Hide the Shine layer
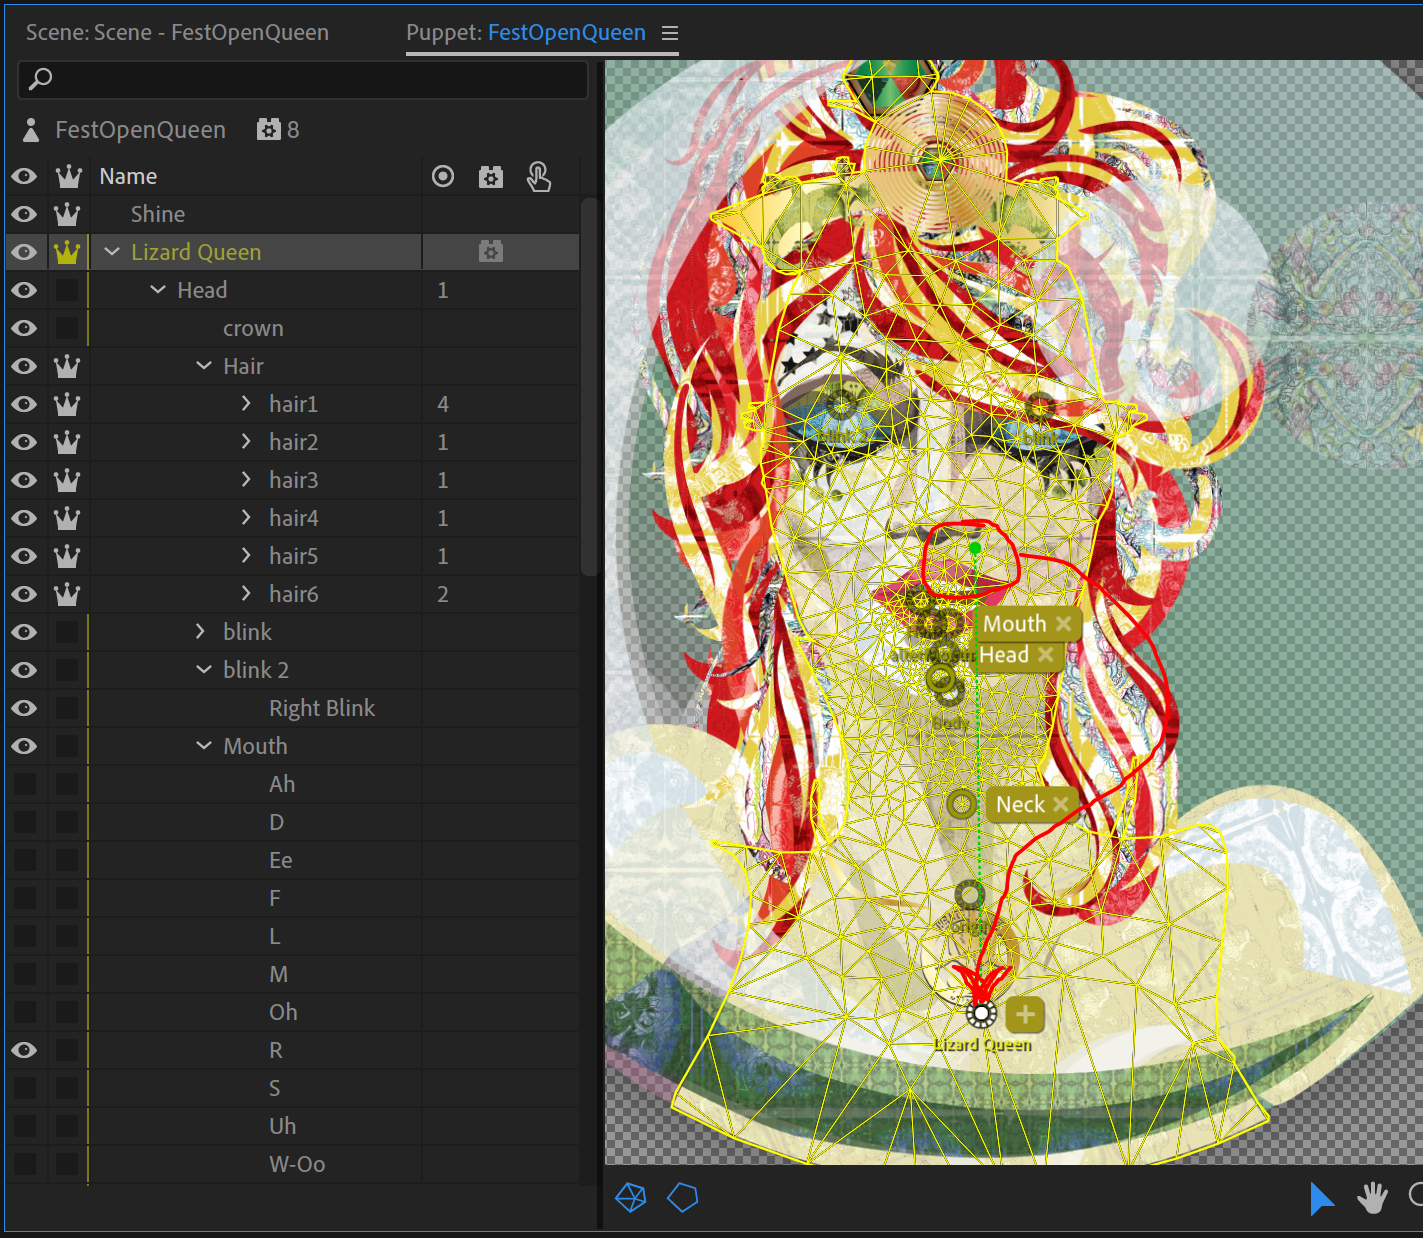Viewport: 1423px width, 1238px height. [x=24, y=214]
